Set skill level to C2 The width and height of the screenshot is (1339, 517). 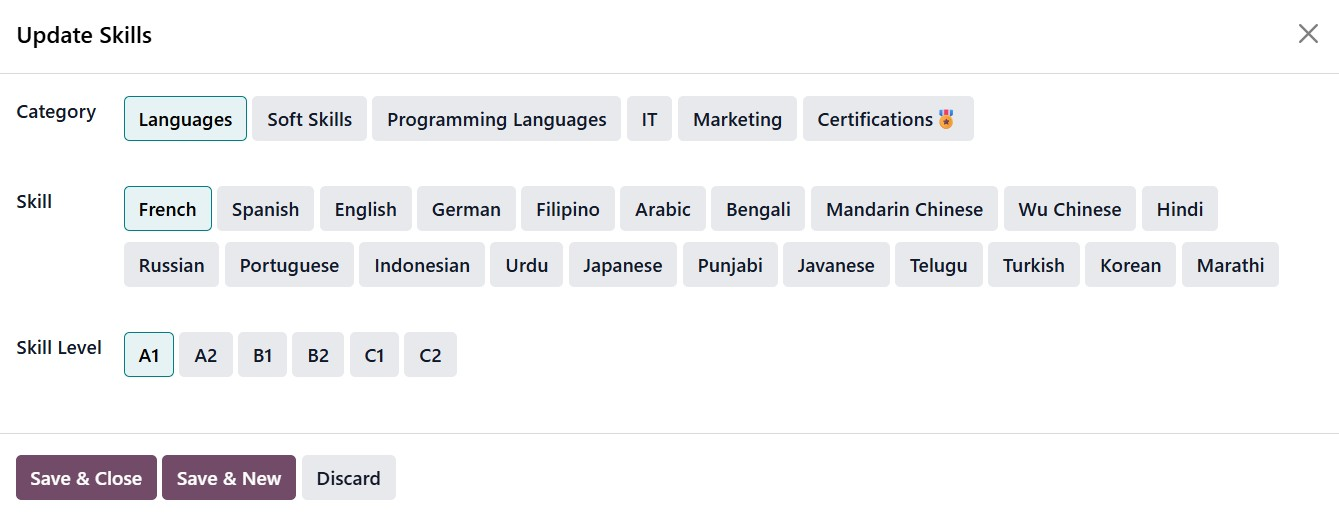click(430, 355)
